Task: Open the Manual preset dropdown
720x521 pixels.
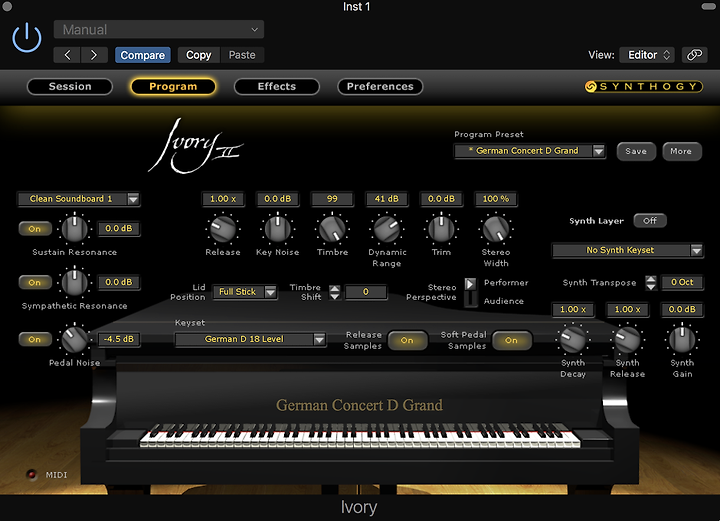Action: (159, 29)
